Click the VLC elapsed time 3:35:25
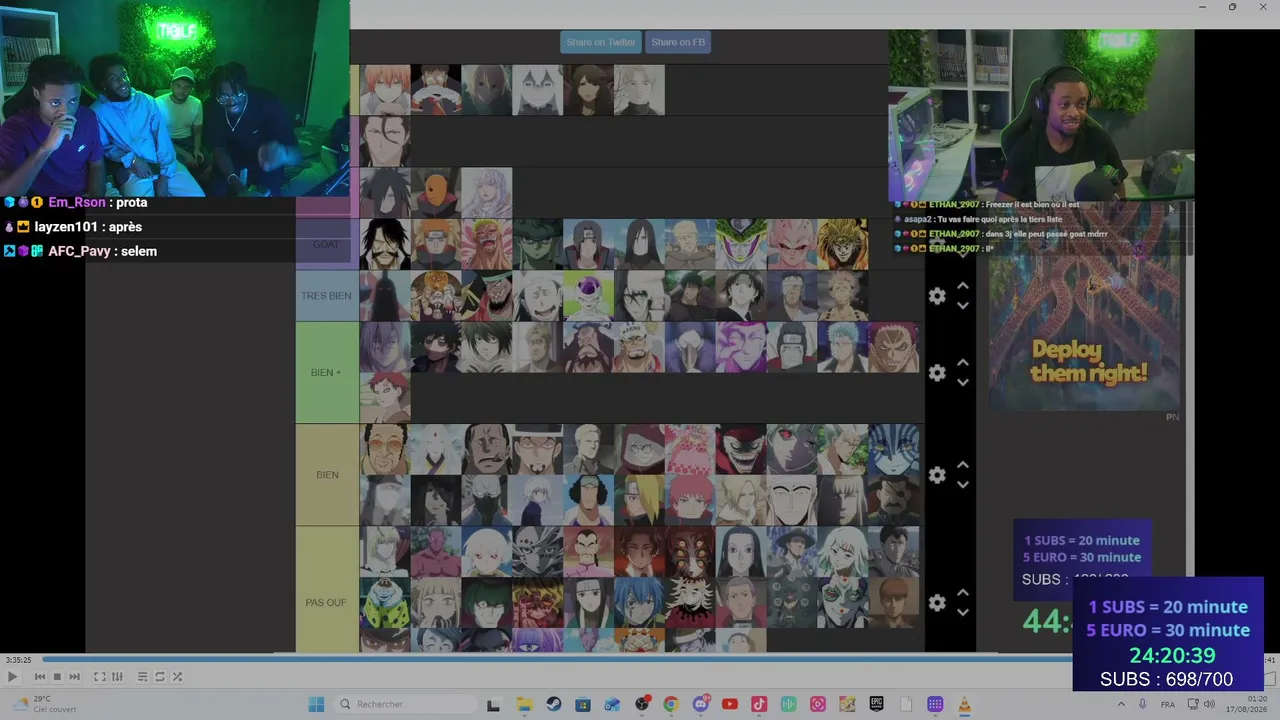This screenshot has width=1280, height=720. 18,660
